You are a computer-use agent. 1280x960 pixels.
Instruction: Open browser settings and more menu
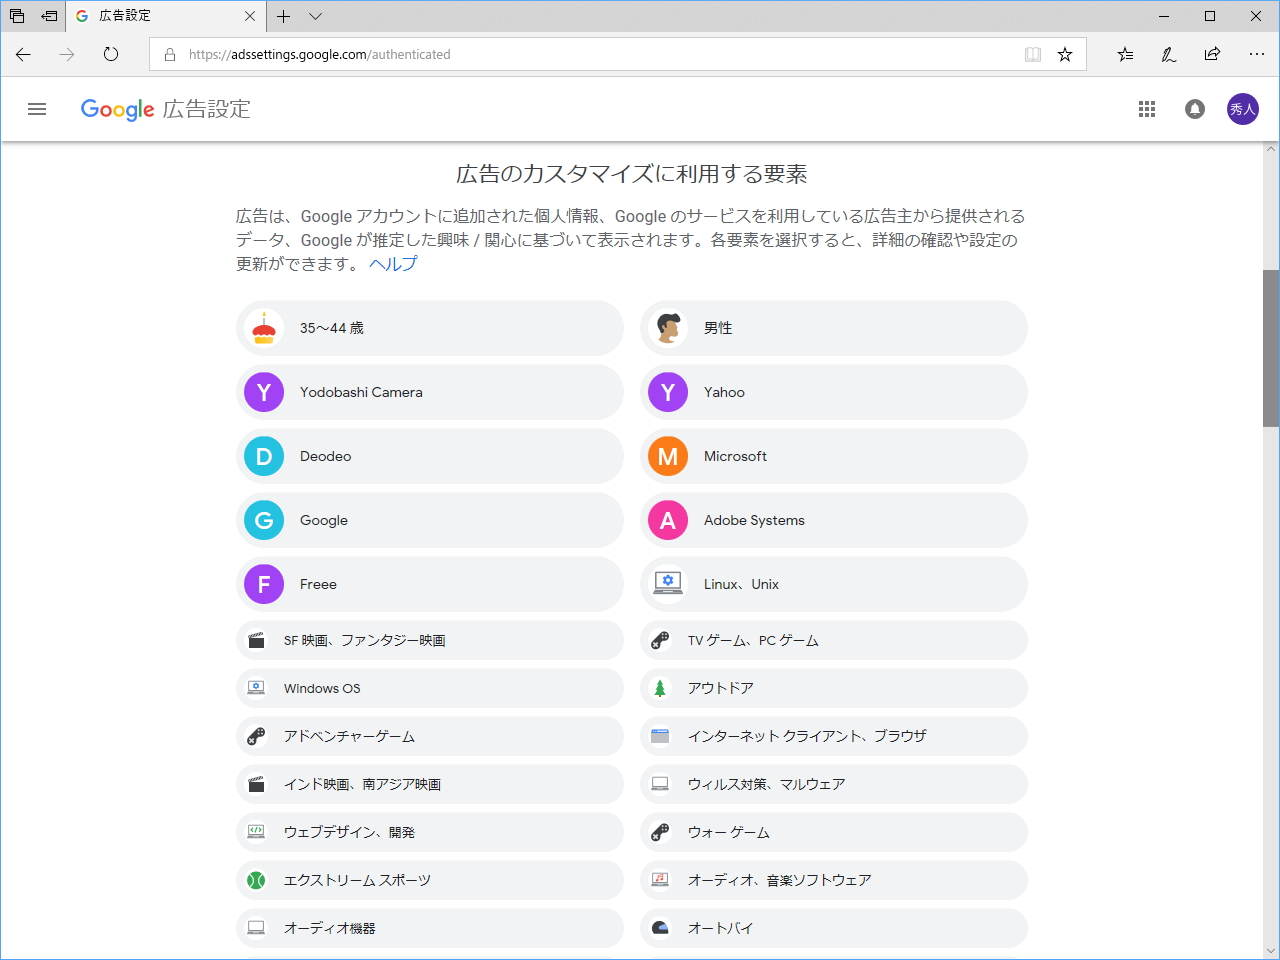tap(1257, 54)
